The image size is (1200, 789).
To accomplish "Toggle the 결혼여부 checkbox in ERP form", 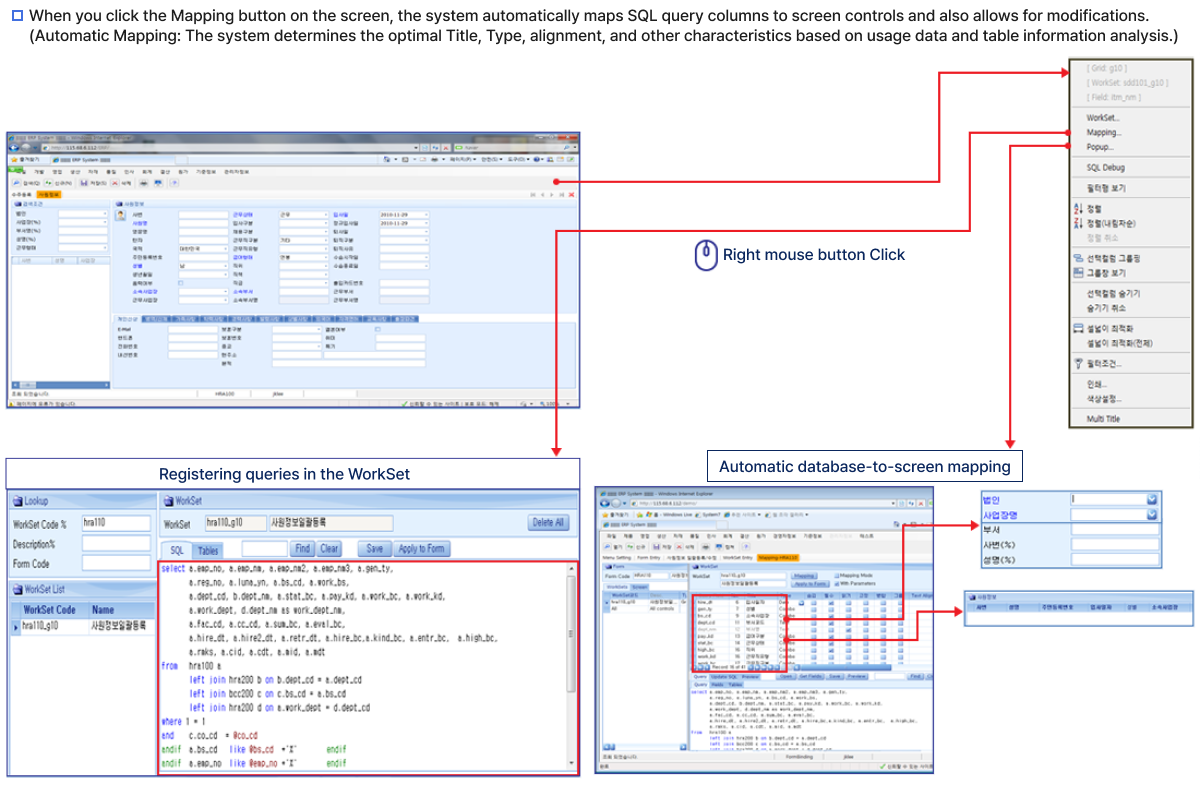I will pyautogui.click(x=378, y=329).
